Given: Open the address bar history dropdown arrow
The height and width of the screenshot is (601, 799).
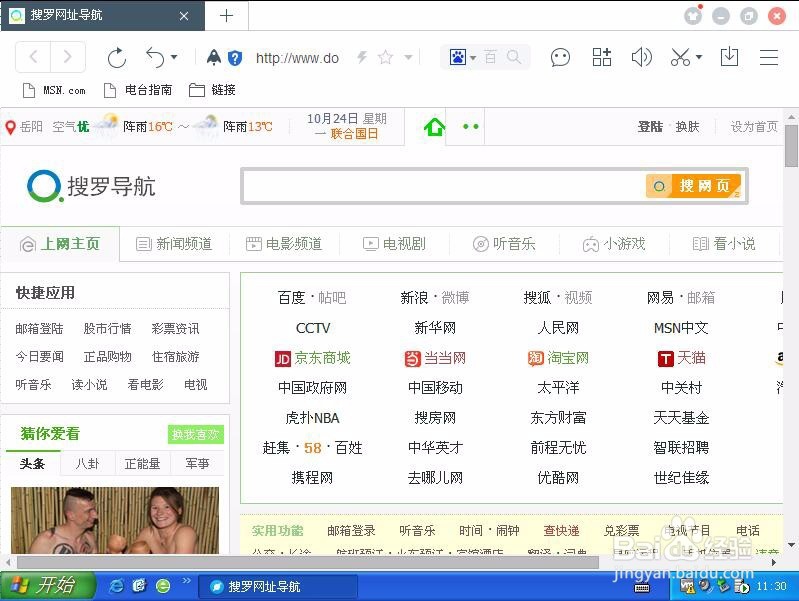Looking at the screenshot, I should (x=408, y=57).
